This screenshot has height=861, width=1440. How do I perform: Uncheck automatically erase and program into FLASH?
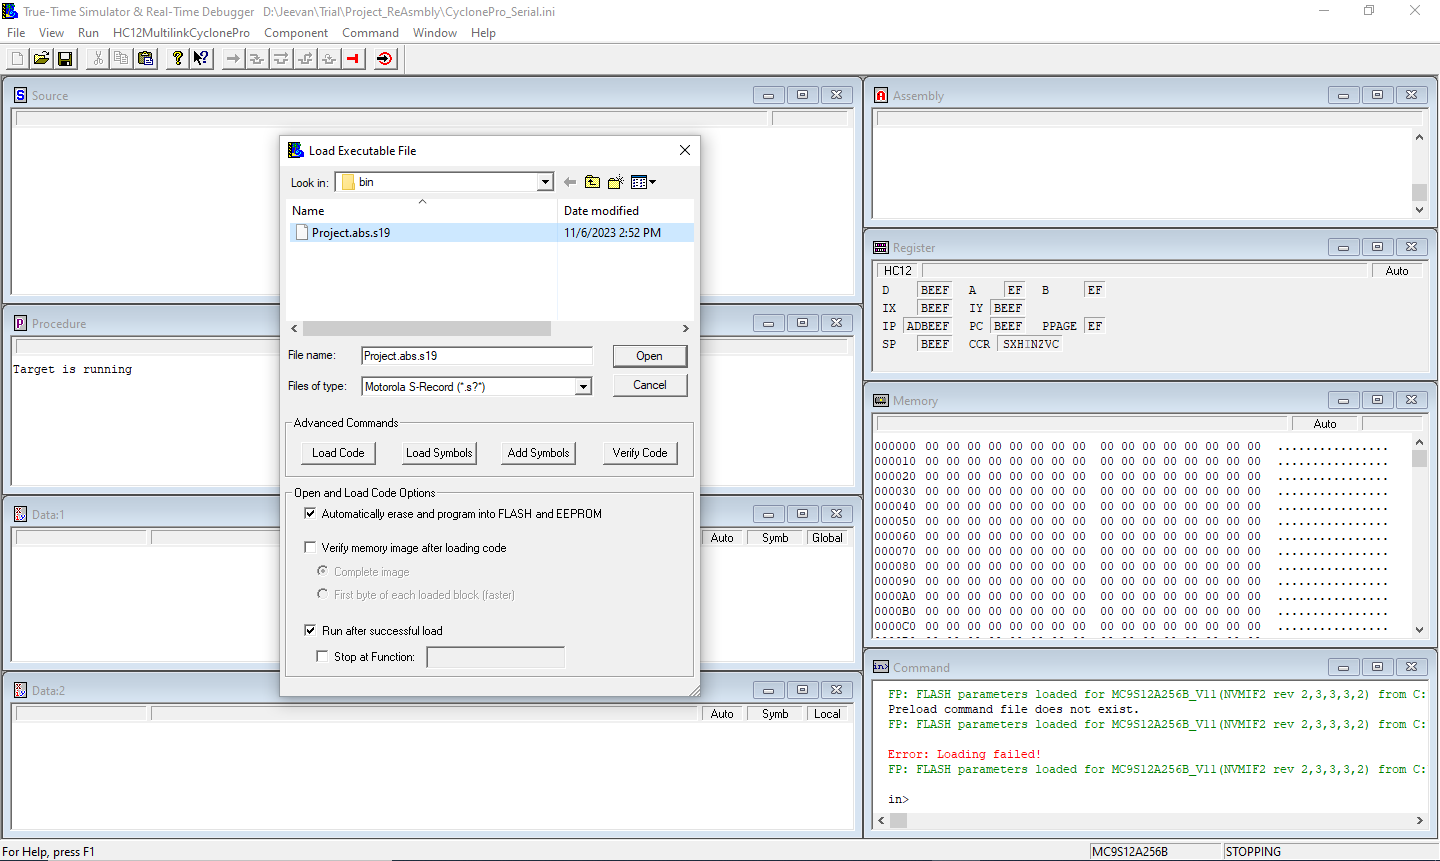(311, 514)
